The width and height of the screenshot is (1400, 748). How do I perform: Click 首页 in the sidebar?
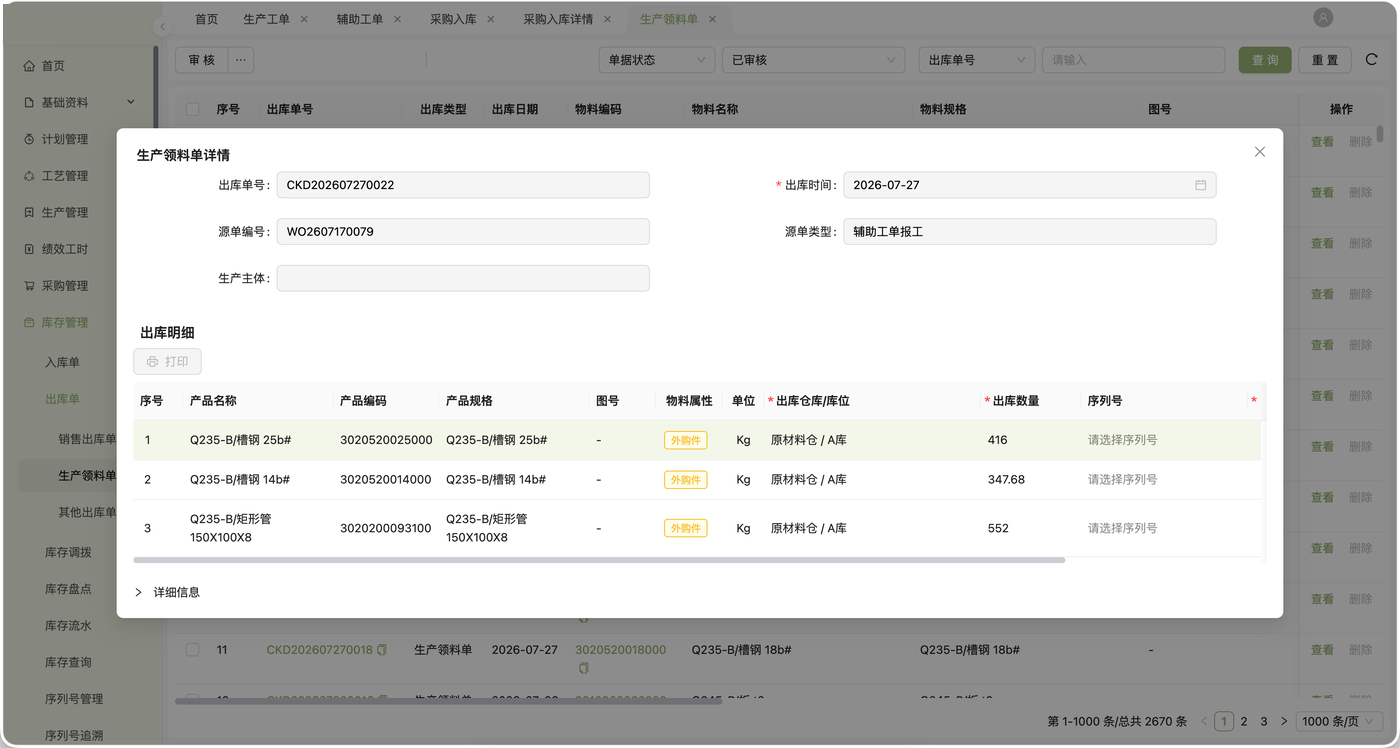(53, 66)
